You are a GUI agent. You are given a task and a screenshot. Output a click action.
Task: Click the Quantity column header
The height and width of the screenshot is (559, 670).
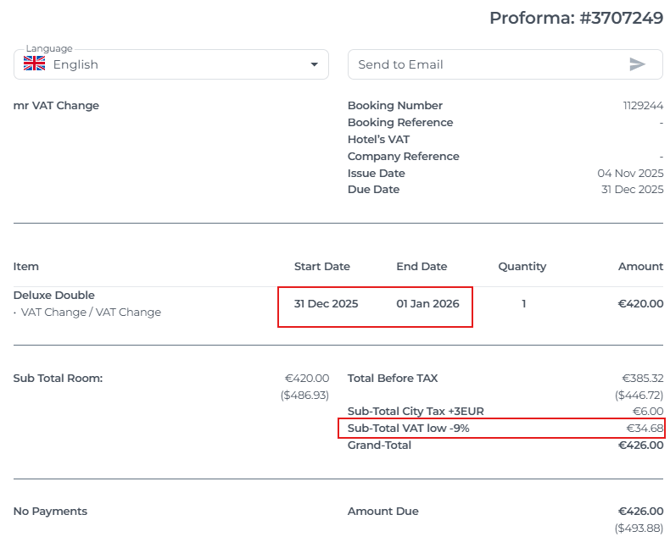coord(522,266)
